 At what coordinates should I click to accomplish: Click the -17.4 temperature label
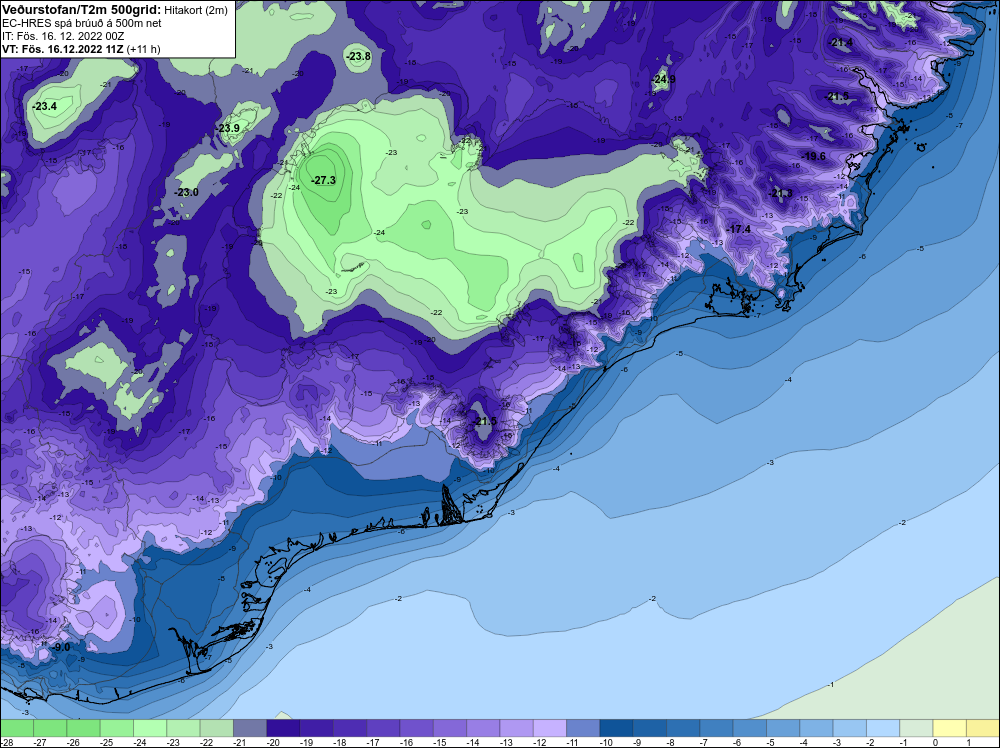(x=739, y=229)
